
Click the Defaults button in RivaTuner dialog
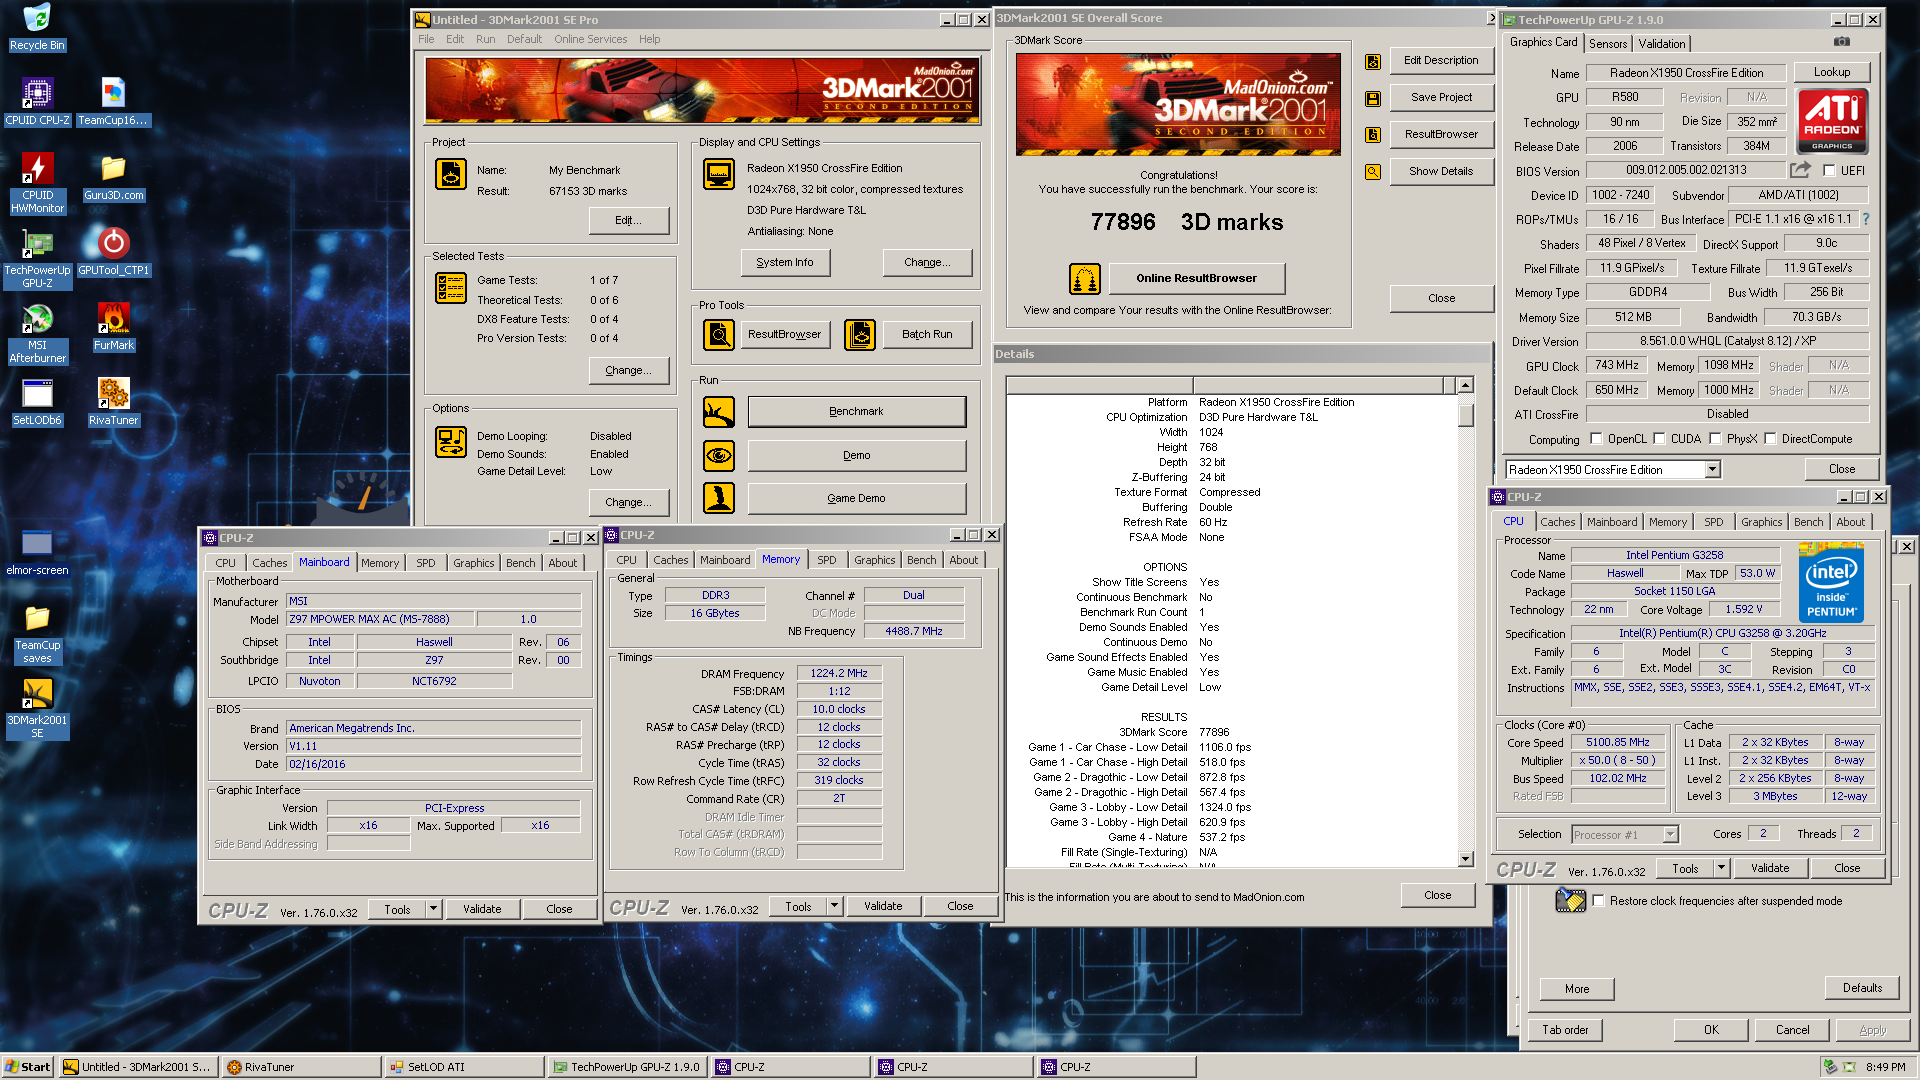pos(1862,988)
